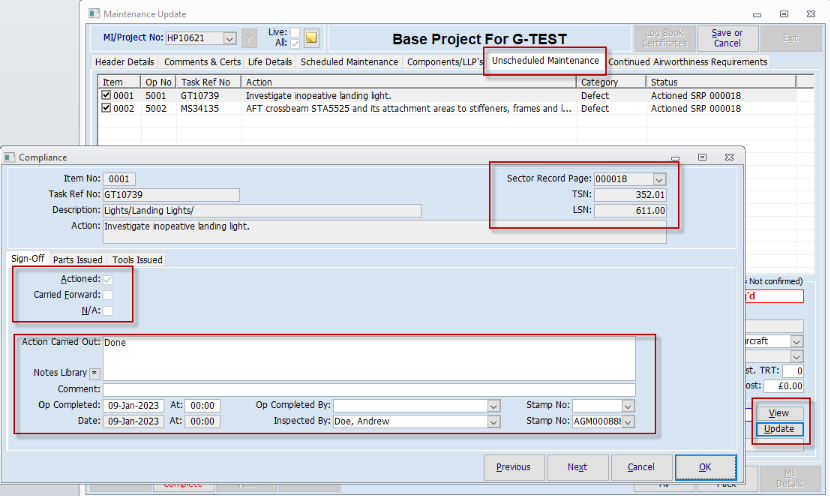Click the Compliance dialog title bar icon
Screen dimensions: 830x496
click(x=8, y=157)
